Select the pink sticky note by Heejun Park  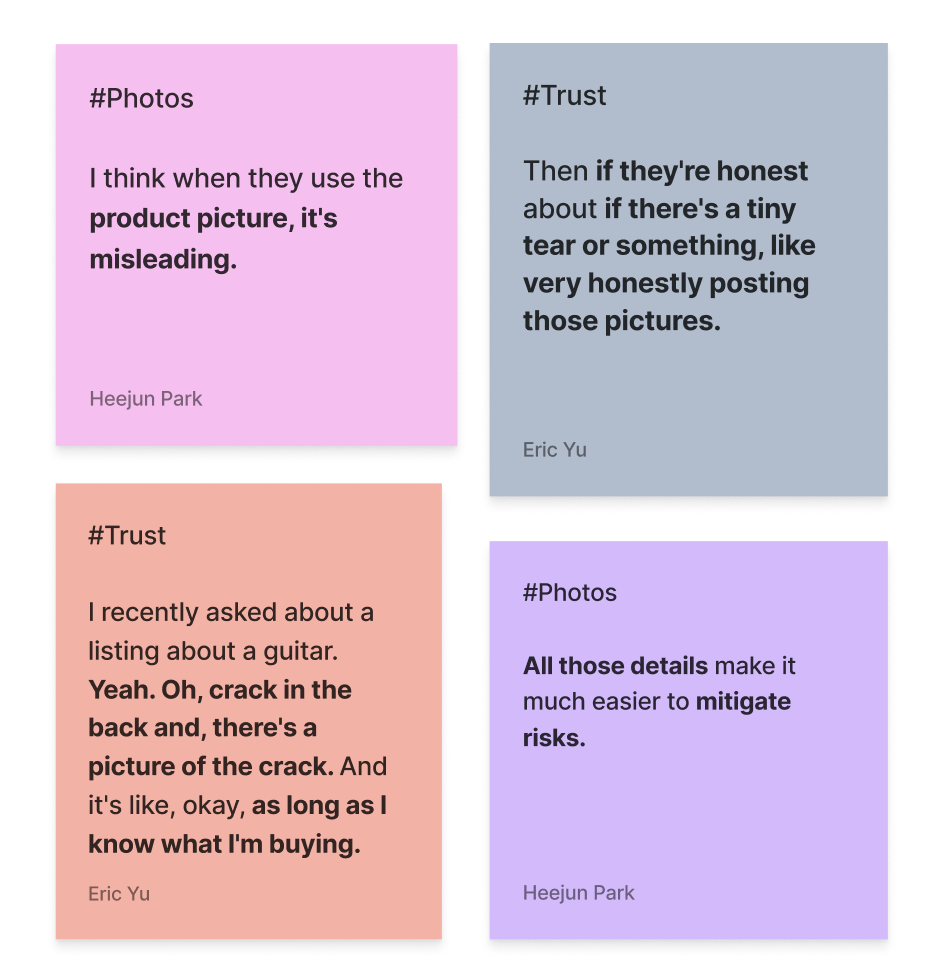click(x=256, y=244)
